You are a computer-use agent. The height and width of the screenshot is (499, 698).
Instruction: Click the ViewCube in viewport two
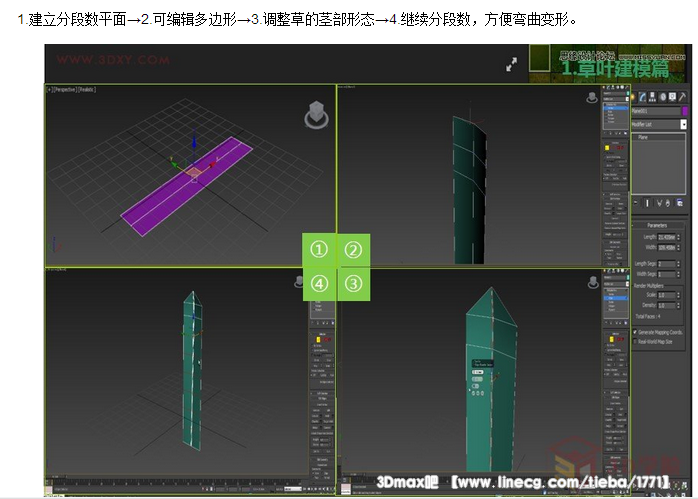point(592,97)
